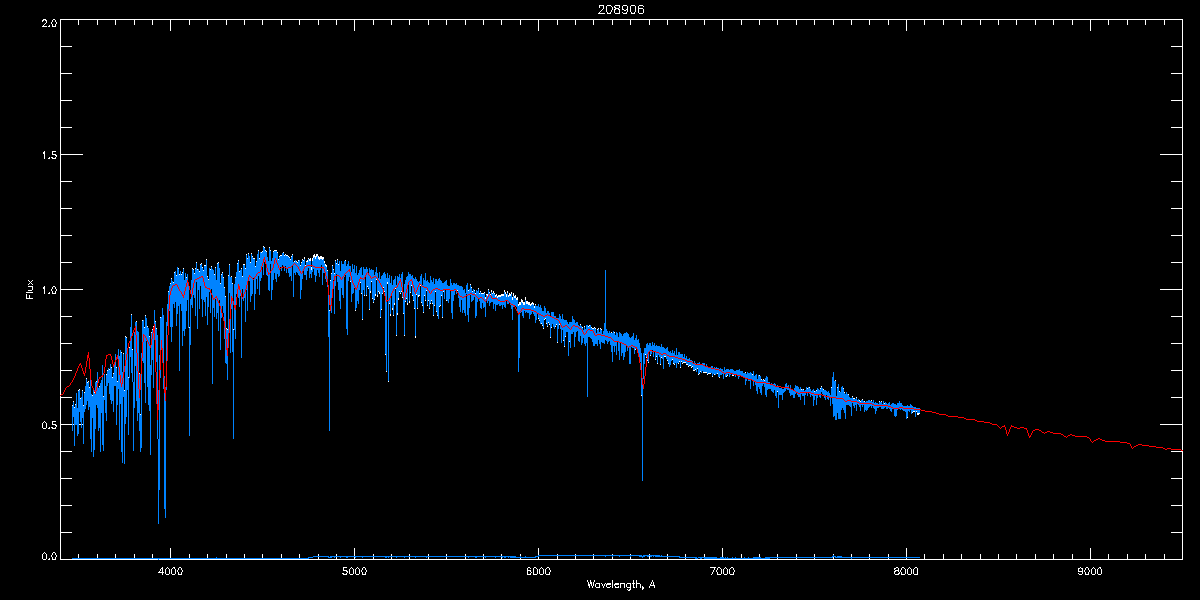Click the deepest absorption line bottom just below 4000
Image resolution: width=1200 pixels, height=600 pixels.
pyautogui.click(x=159, y=521)
